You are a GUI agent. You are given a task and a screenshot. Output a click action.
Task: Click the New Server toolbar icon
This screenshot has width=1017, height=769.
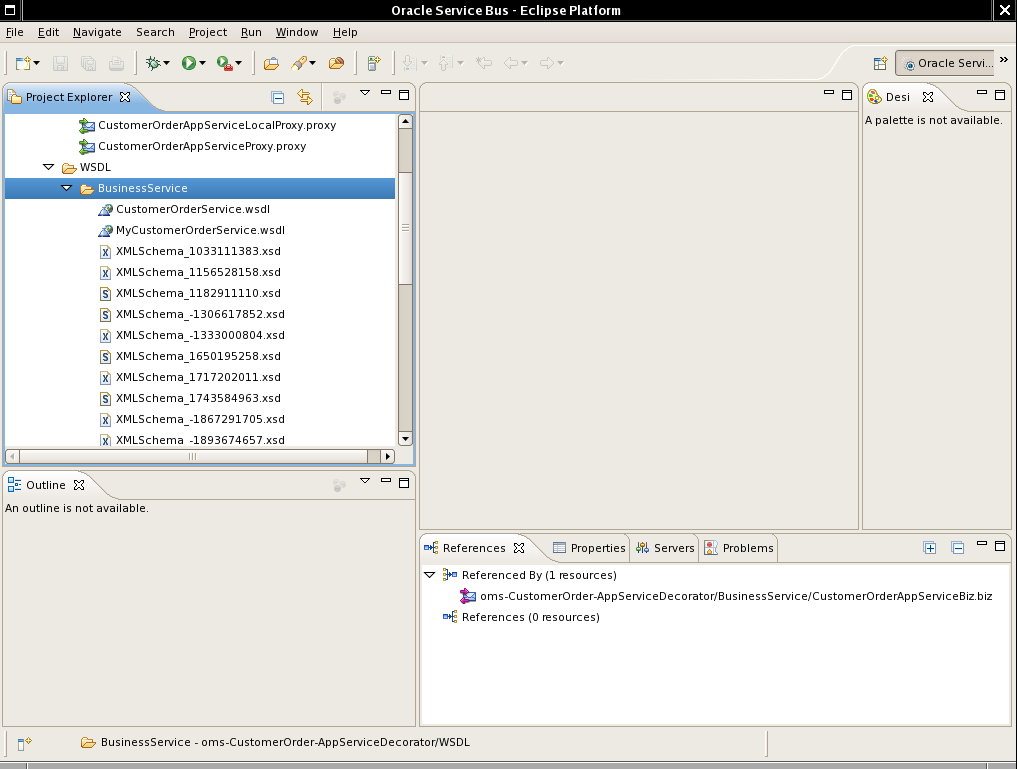click(x=374, y=63)
